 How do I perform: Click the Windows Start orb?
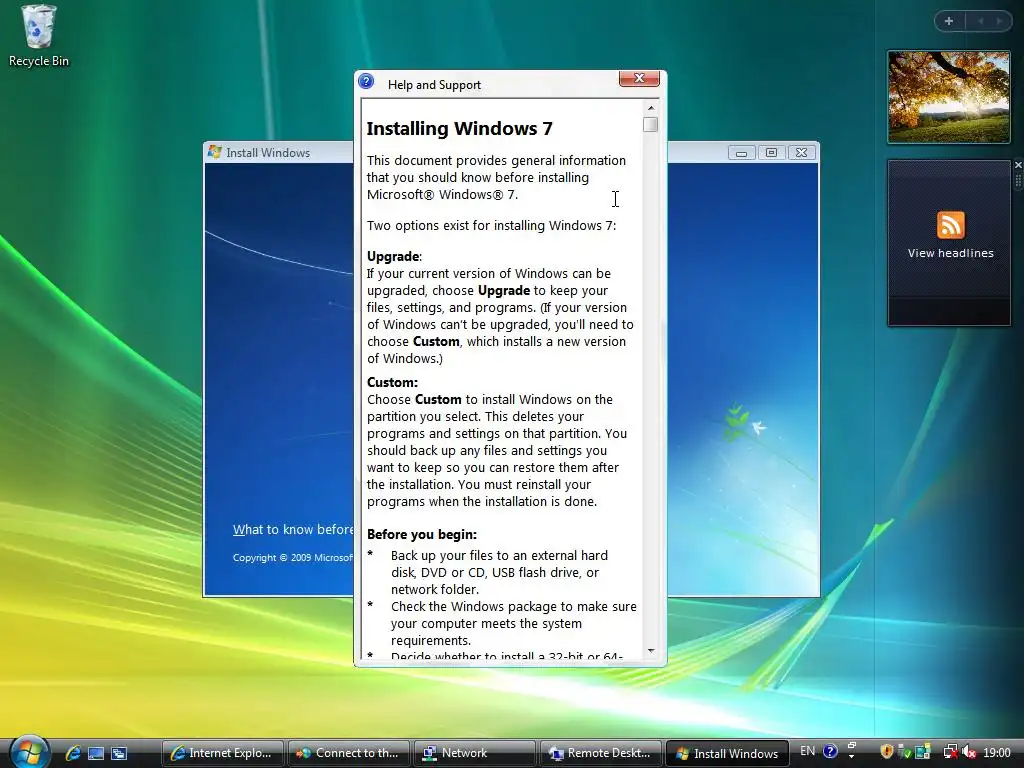[29, 752]
